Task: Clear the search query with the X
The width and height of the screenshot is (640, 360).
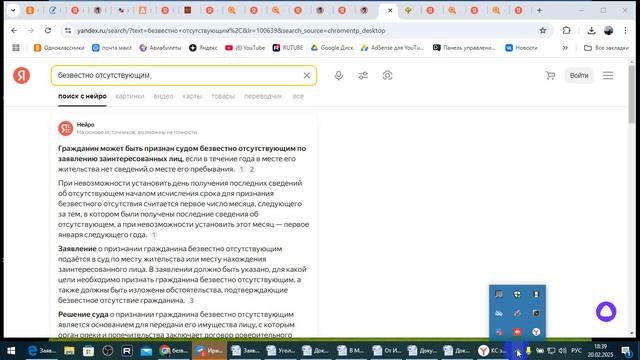Action: click(307, 76)
